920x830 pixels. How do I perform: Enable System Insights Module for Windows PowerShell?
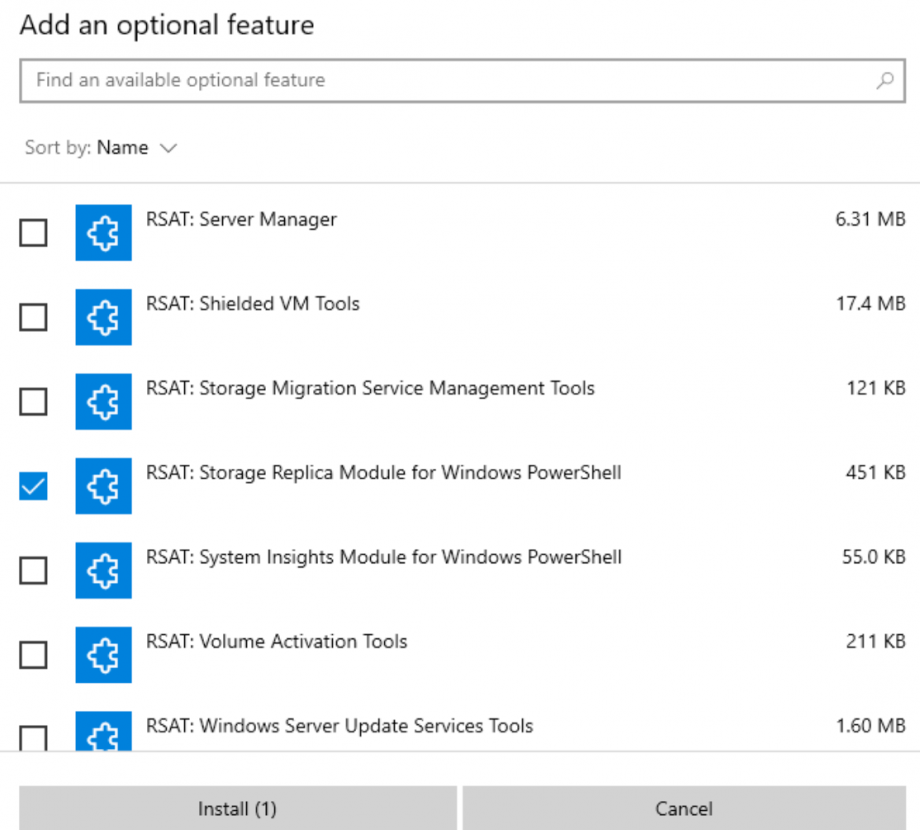pyautogui.click(x=33, y=571)
